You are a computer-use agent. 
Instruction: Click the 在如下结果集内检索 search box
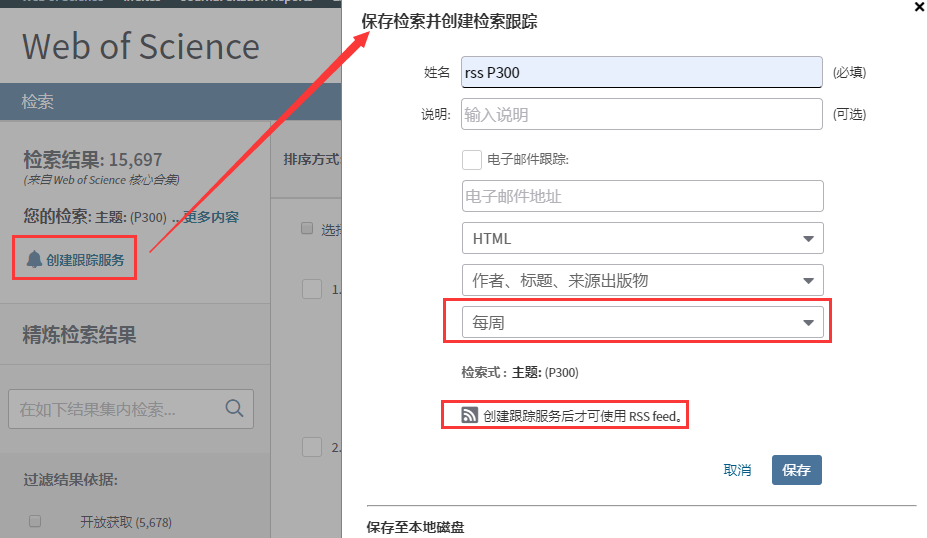131,409
